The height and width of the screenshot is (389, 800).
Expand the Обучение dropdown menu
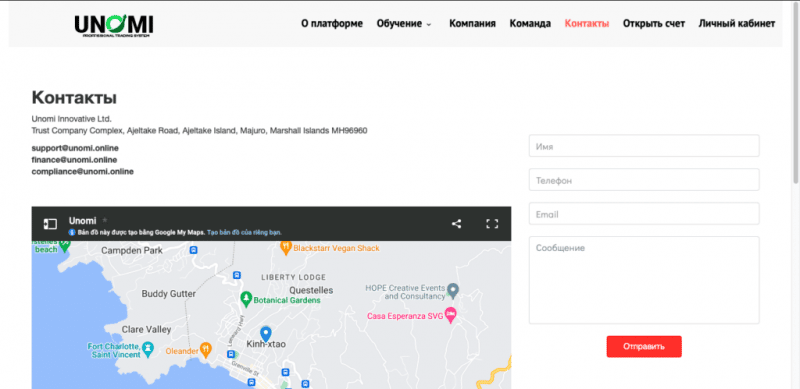tap(404, 23)
